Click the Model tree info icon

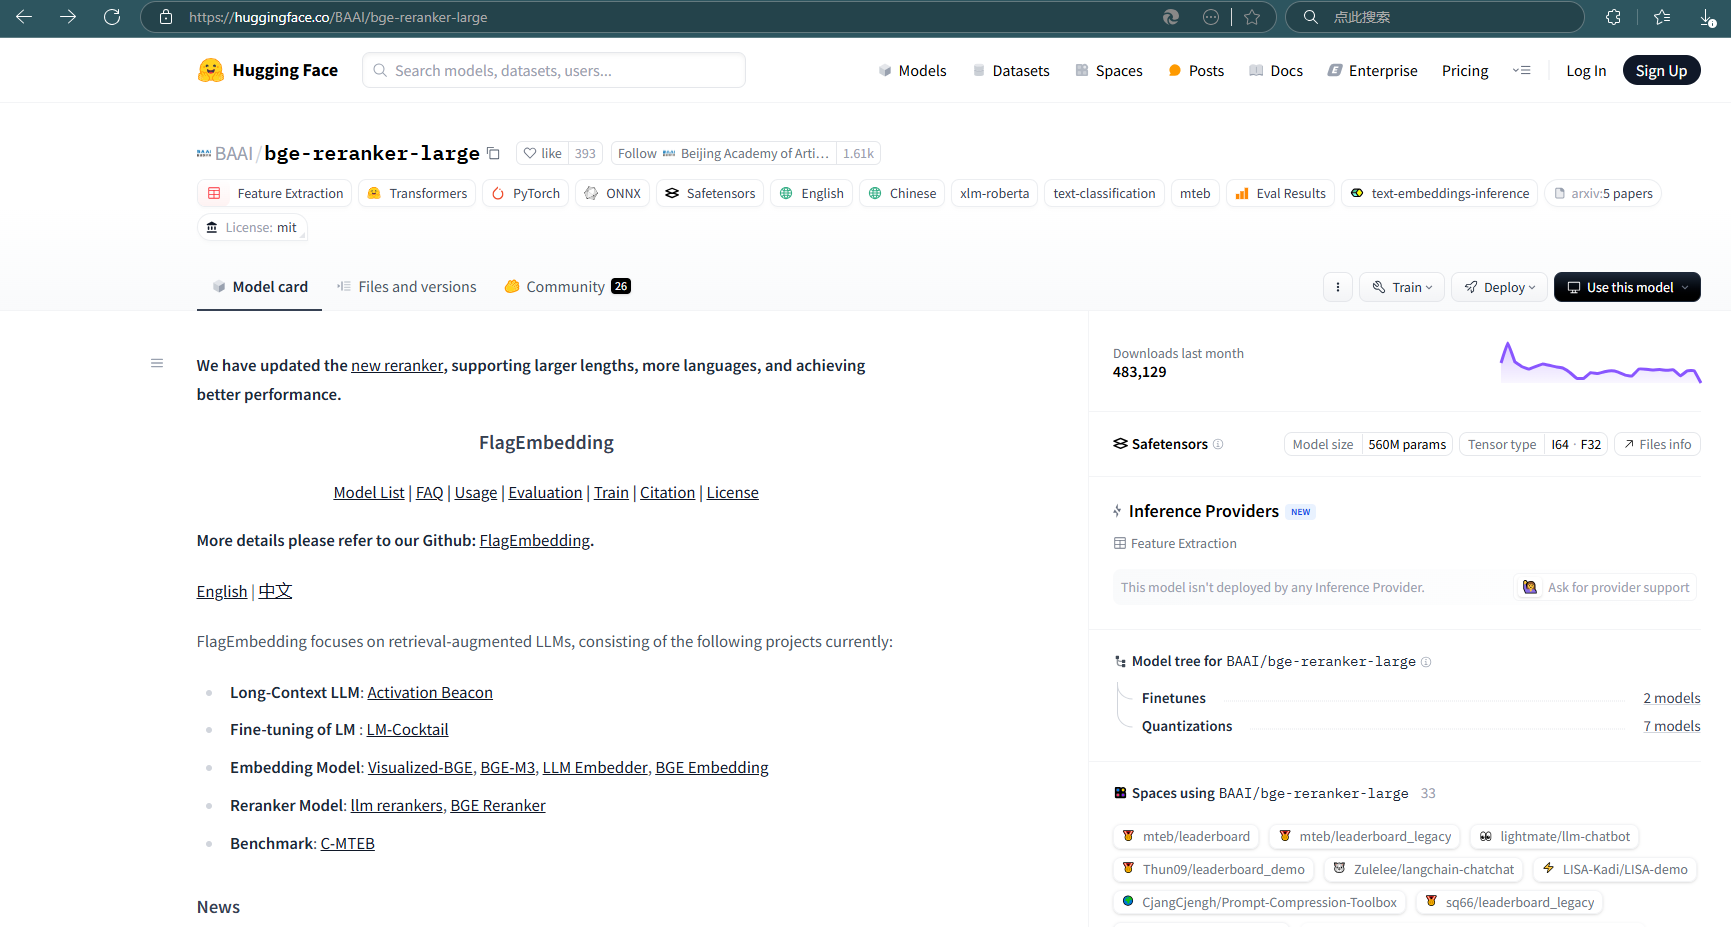tap(1426, 662)
